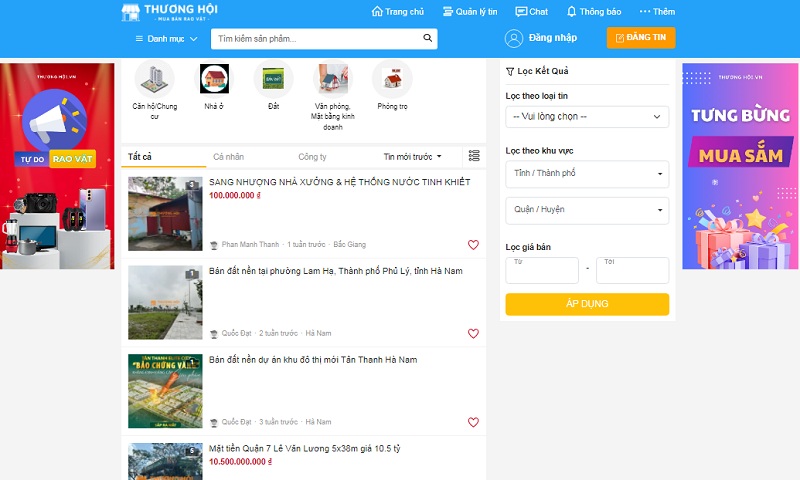Open the Quận / Huyện dropdown
Image resolution: width=800 pixels, height=480 pixels.
[587, 210]
